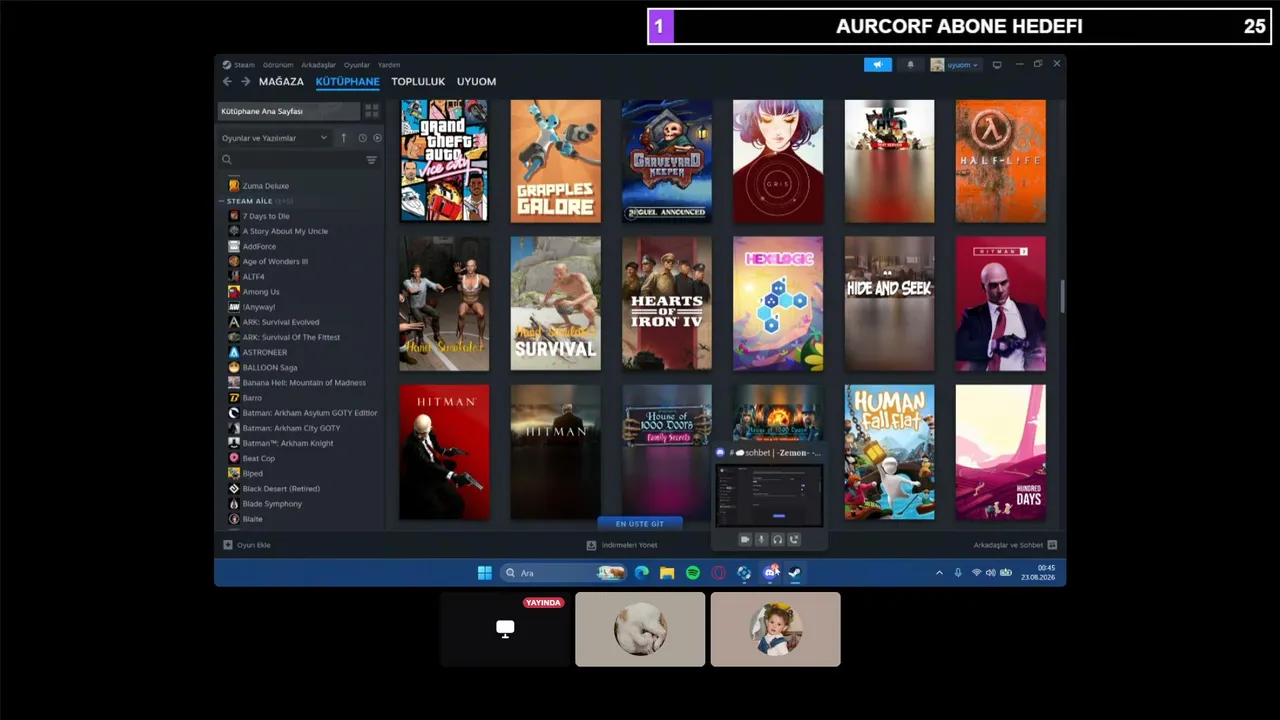
Task: Click the Steam icon on the taskbar
Action: [x=795, y=573]
